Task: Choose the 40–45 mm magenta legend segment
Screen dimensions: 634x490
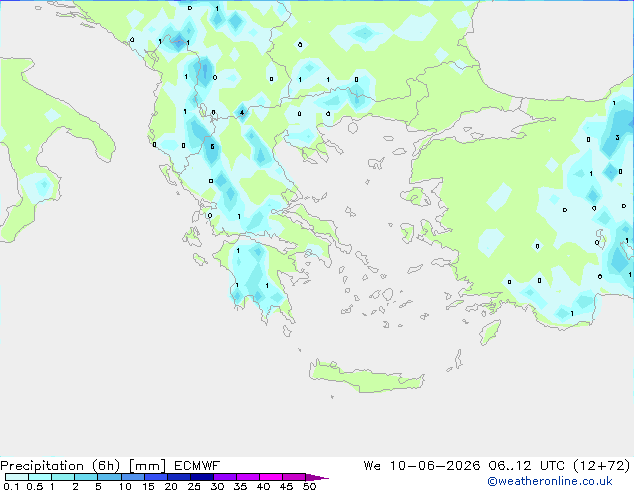Action: 271,477
